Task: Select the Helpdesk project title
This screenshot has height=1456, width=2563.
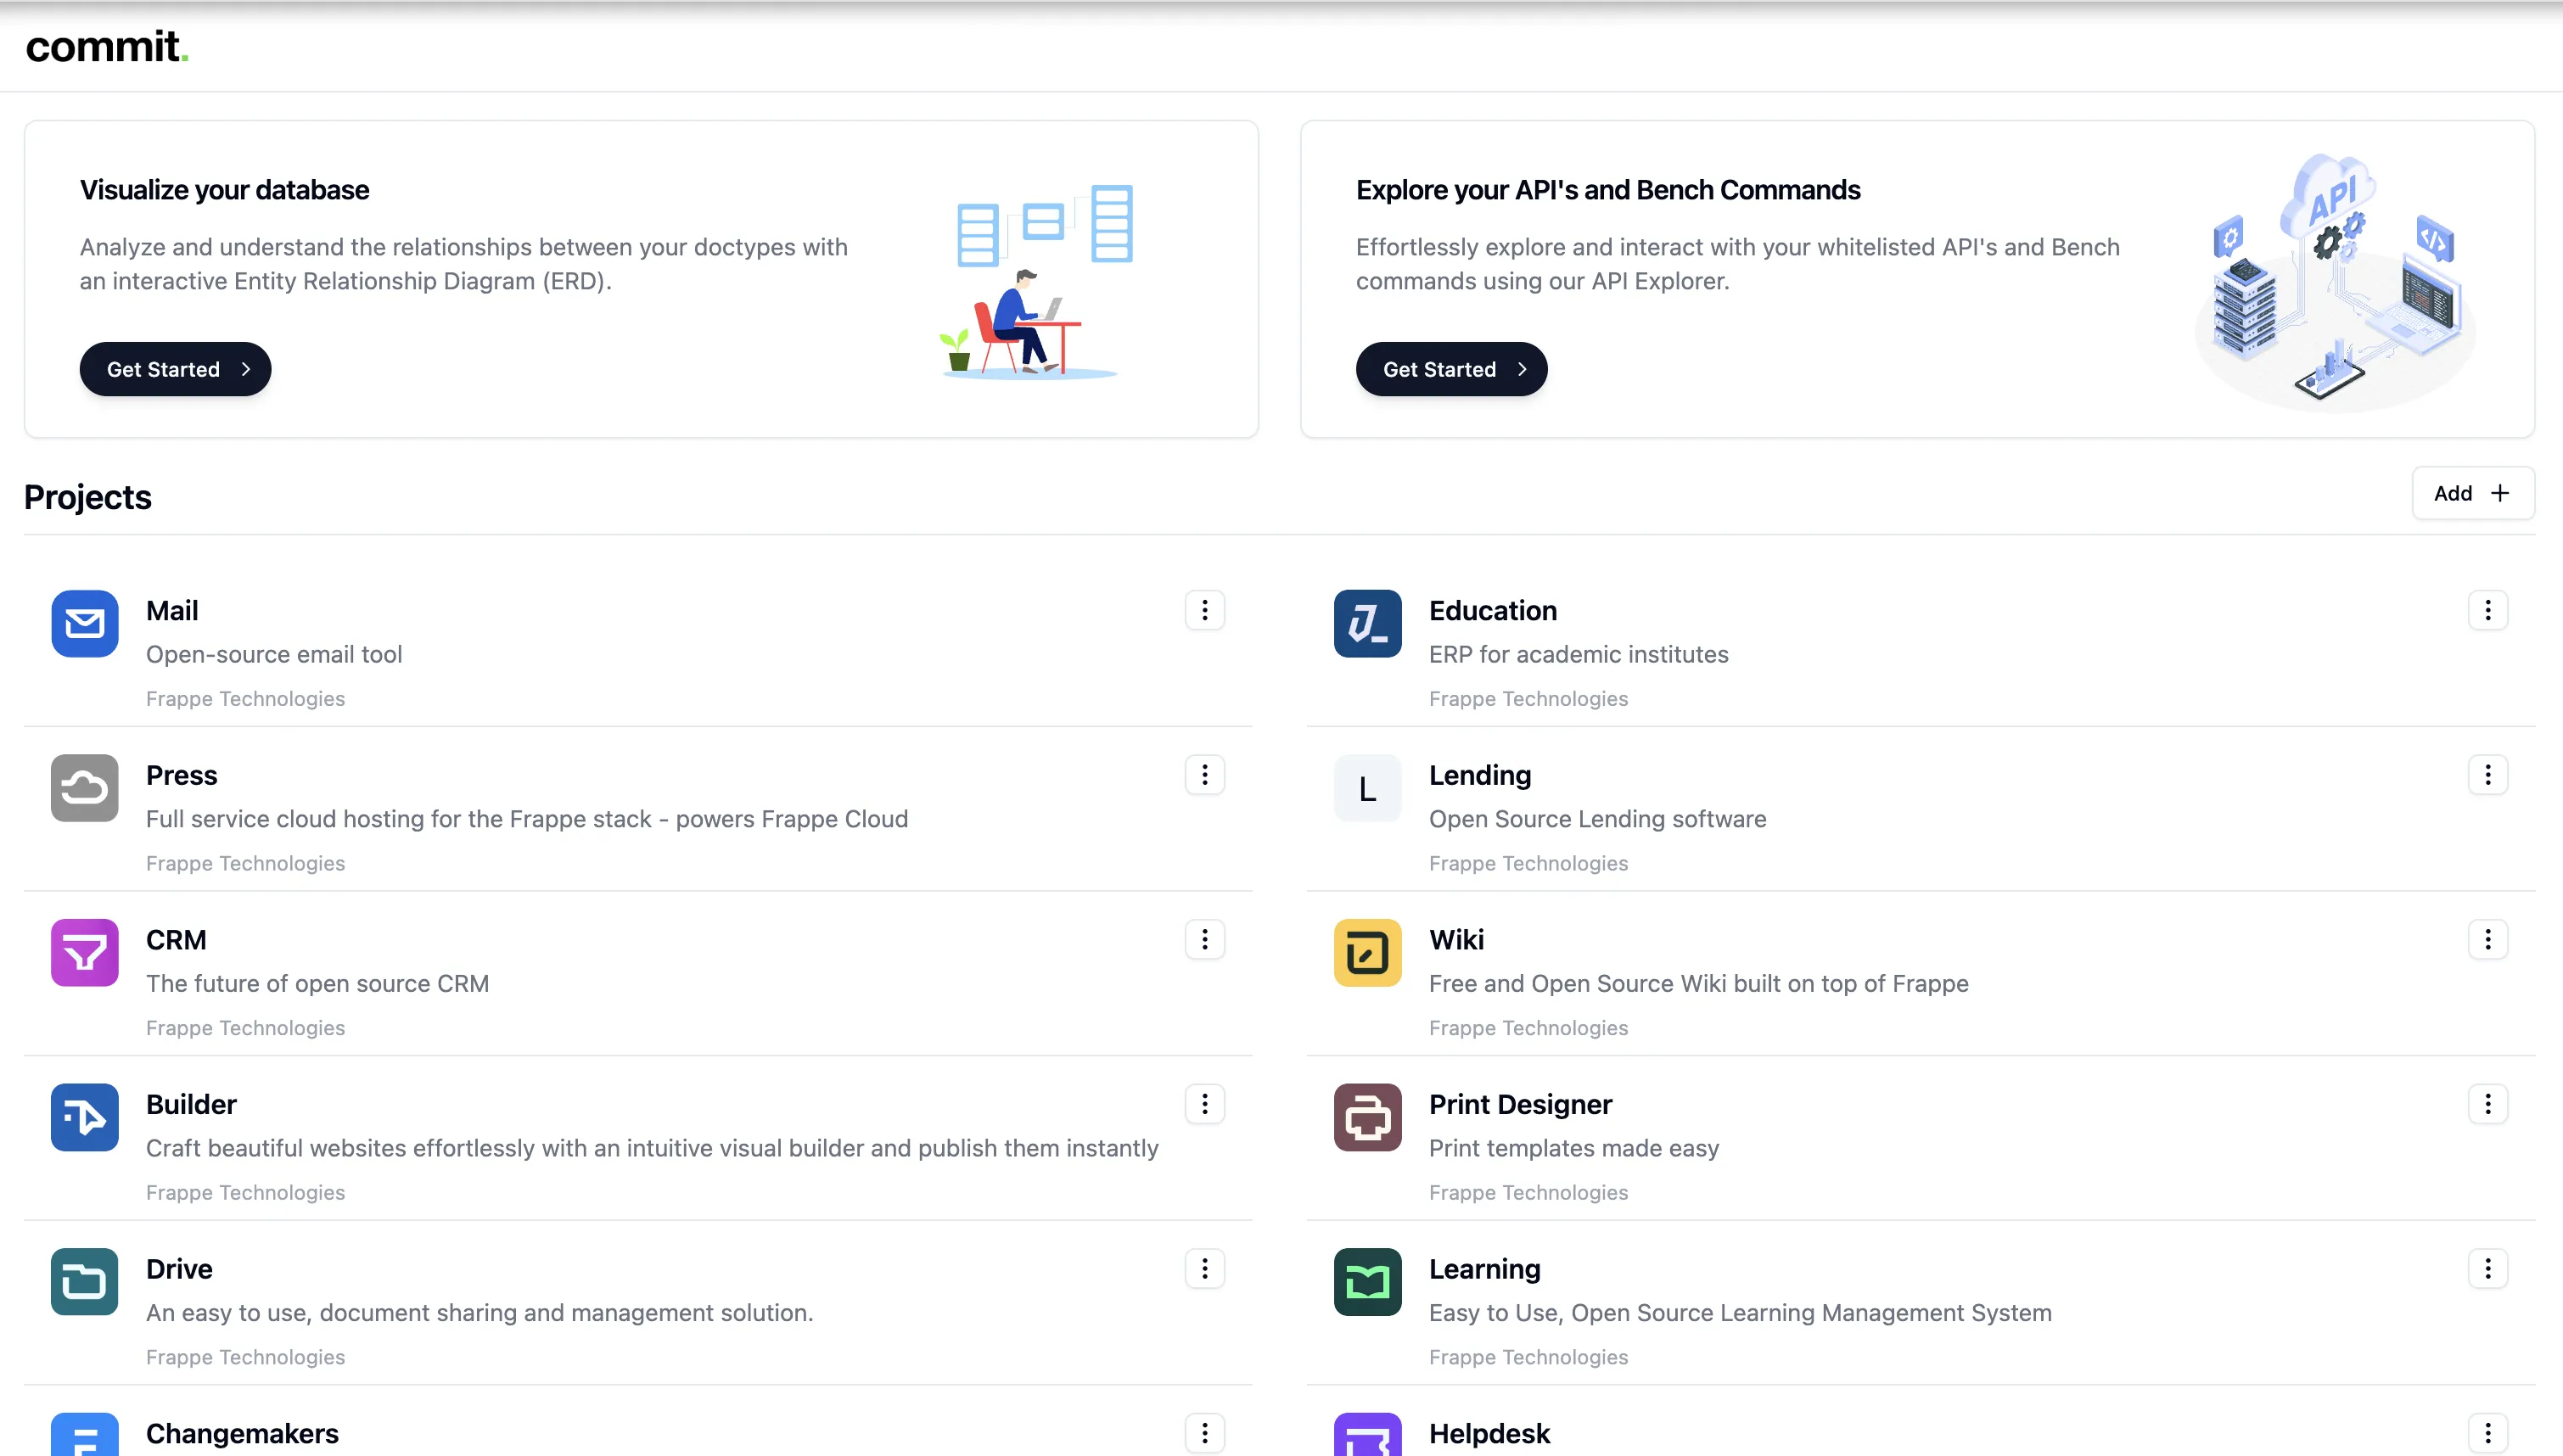Action: coord(1489,1434)
